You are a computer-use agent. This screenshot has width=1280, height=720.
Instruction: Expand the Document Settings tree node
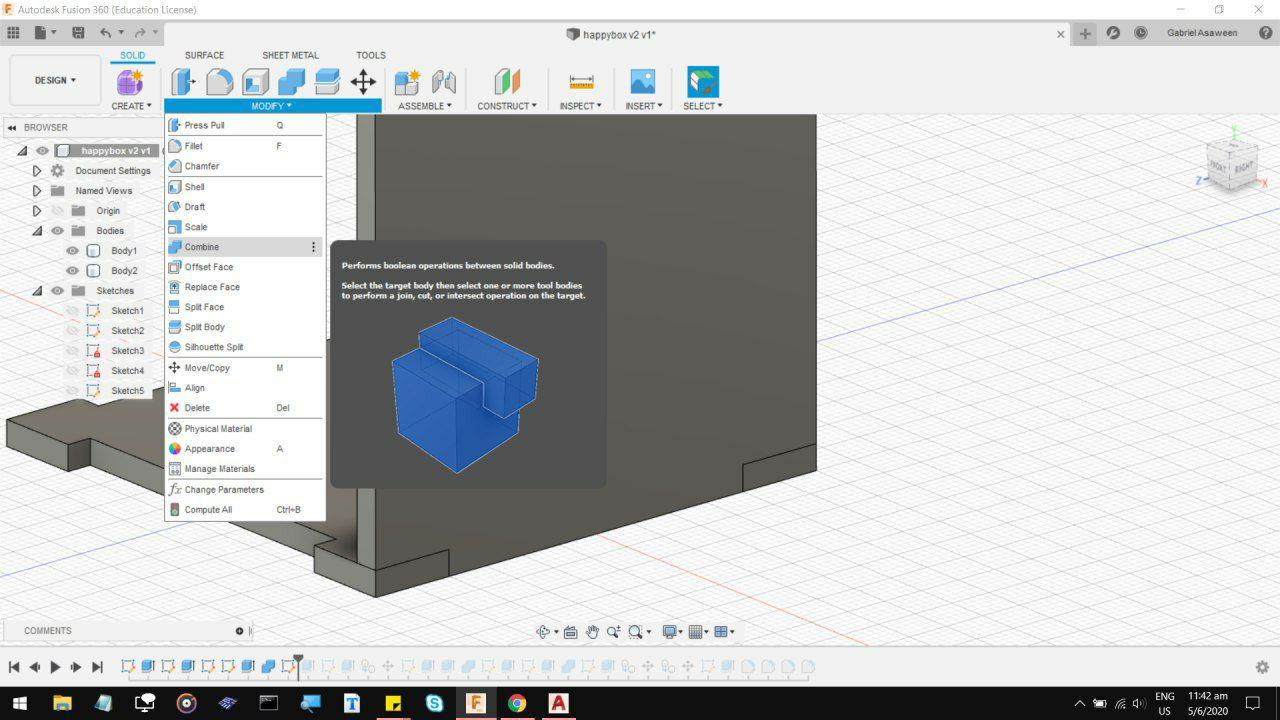[x=37, y=171]
